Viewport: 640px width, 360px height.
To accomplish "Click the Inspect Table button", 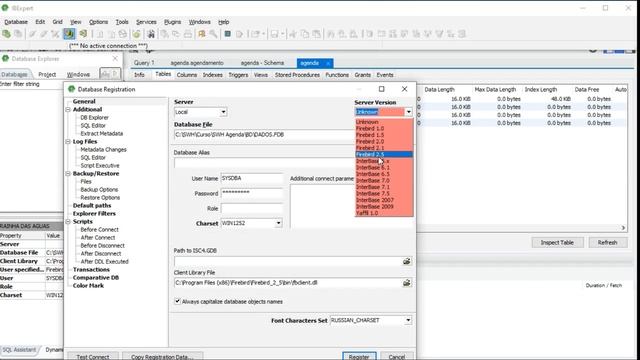I will pyautogui.click(x=557, y=242).
